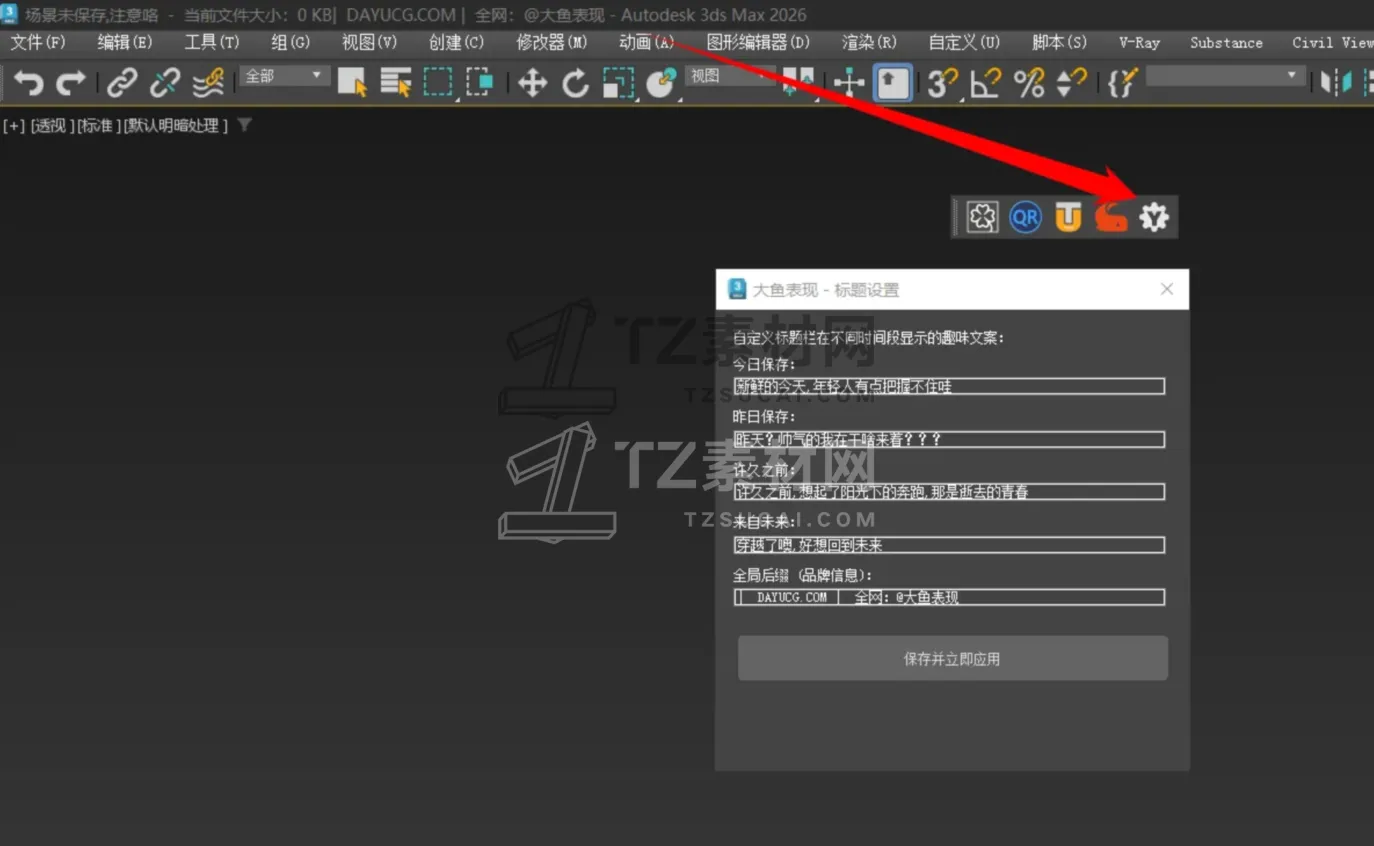This screenshot has width=1374, height=846.
Task: Undo the last action
Action: coord(28,82)
